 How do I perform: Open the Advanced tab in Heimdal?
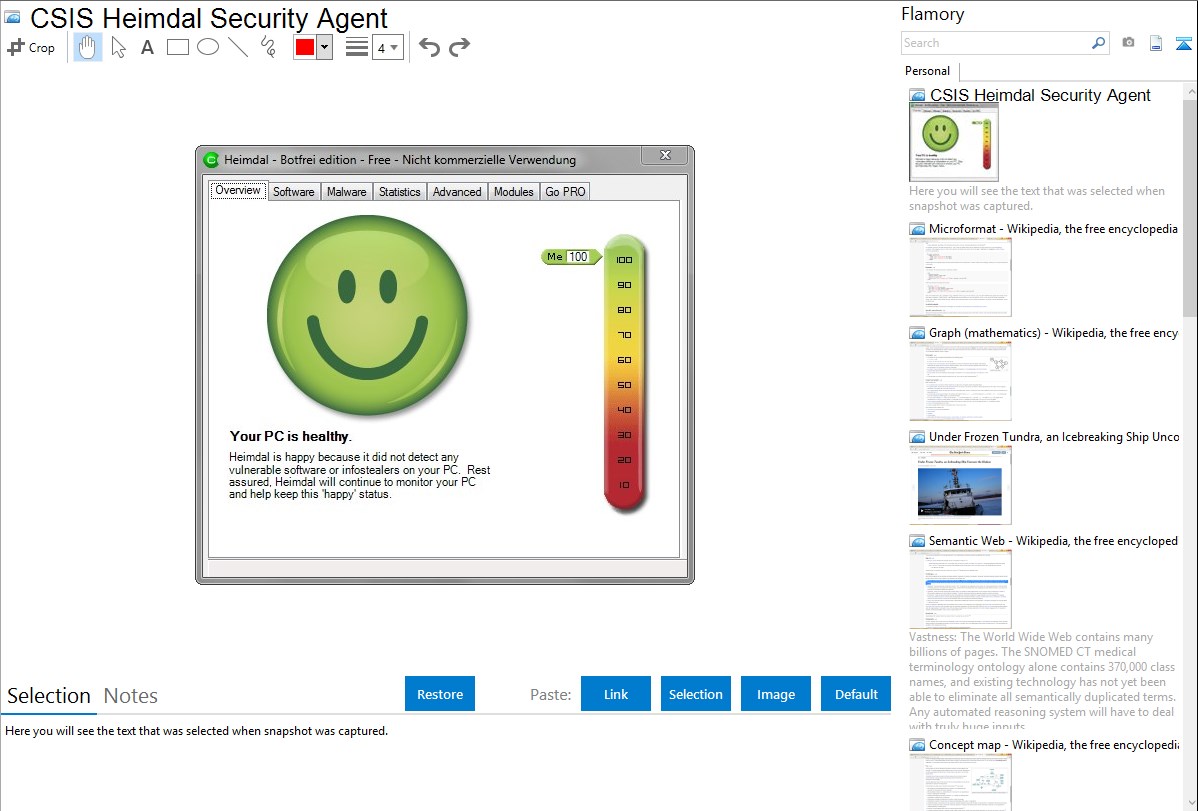[x=457, y=192]
